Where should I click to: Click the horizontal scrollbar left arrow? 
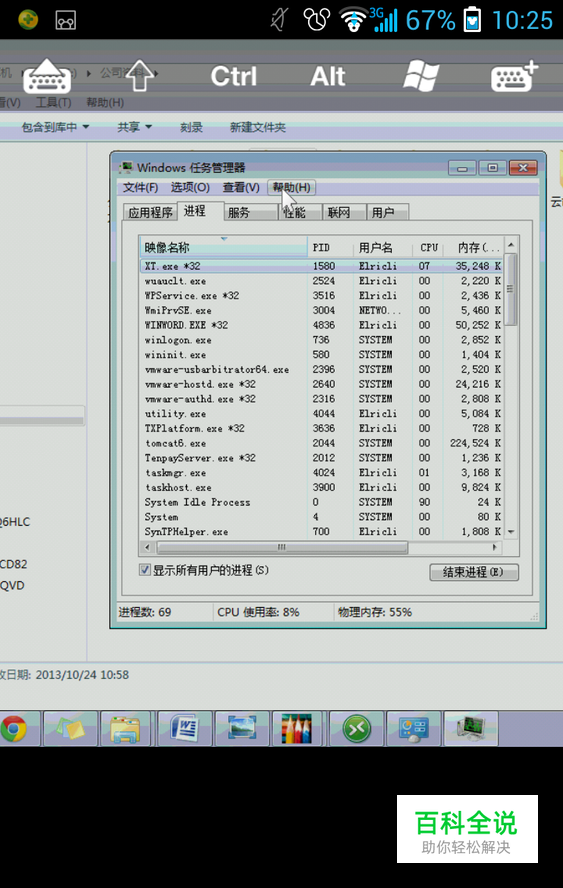tap(148, 547)
